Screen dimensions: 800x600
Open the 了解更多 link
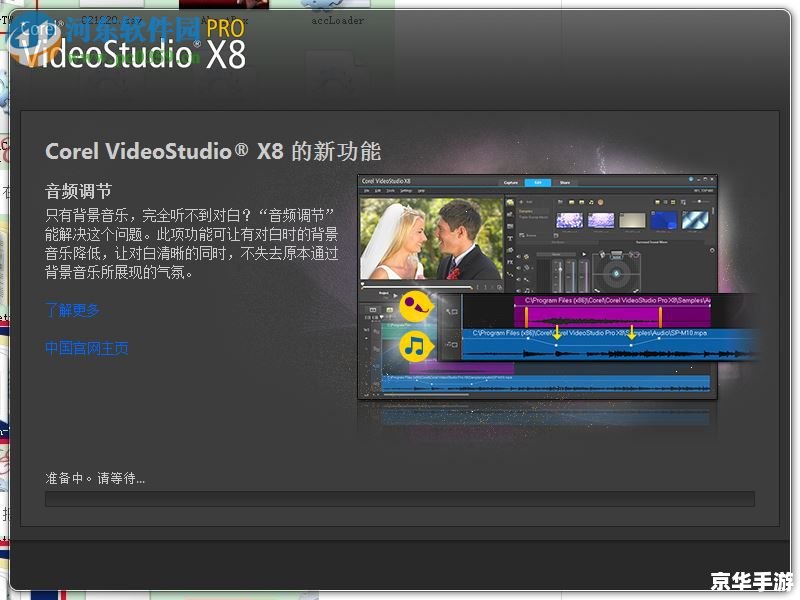(x=72, y=310)
